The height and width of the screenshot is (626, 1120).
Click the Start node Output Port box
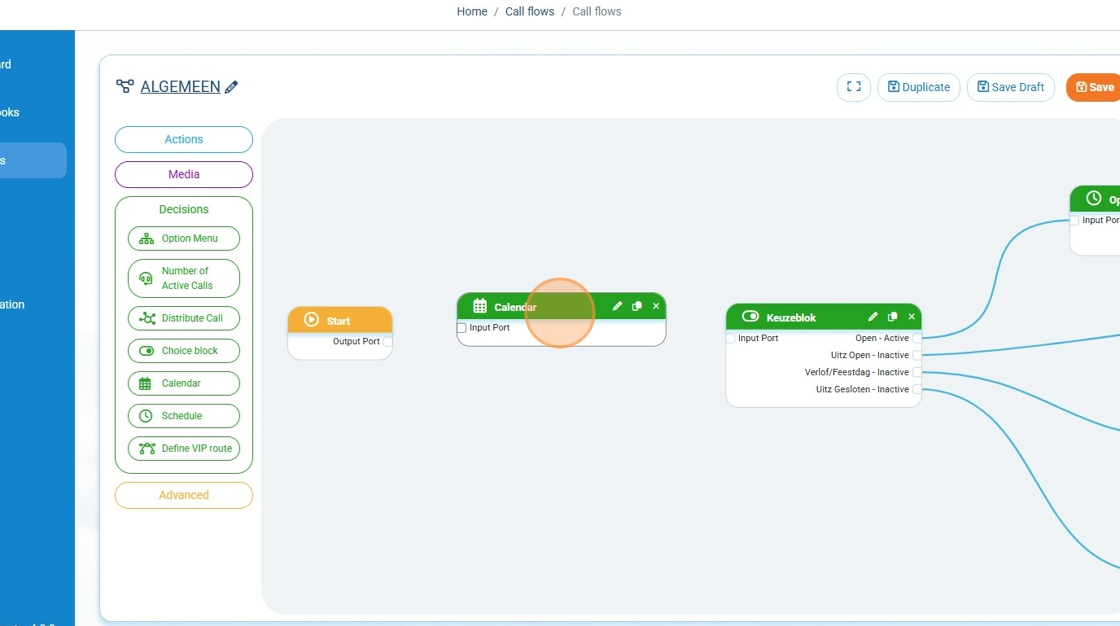click(x=387, y=342)
